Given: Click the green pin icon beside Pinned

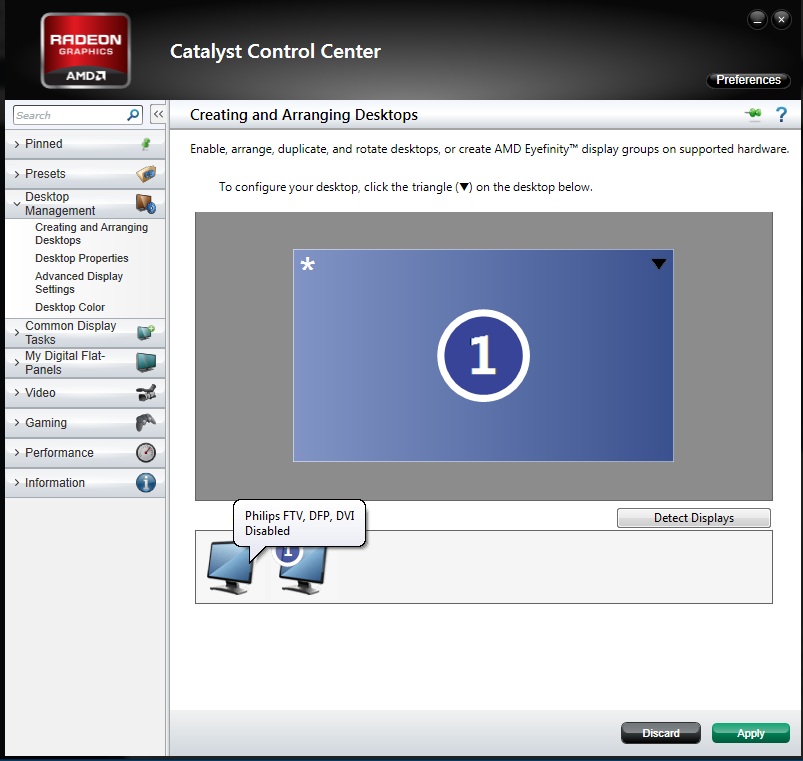Looking at the screenshot, I should pyautogui.click(x=146, y=144).
